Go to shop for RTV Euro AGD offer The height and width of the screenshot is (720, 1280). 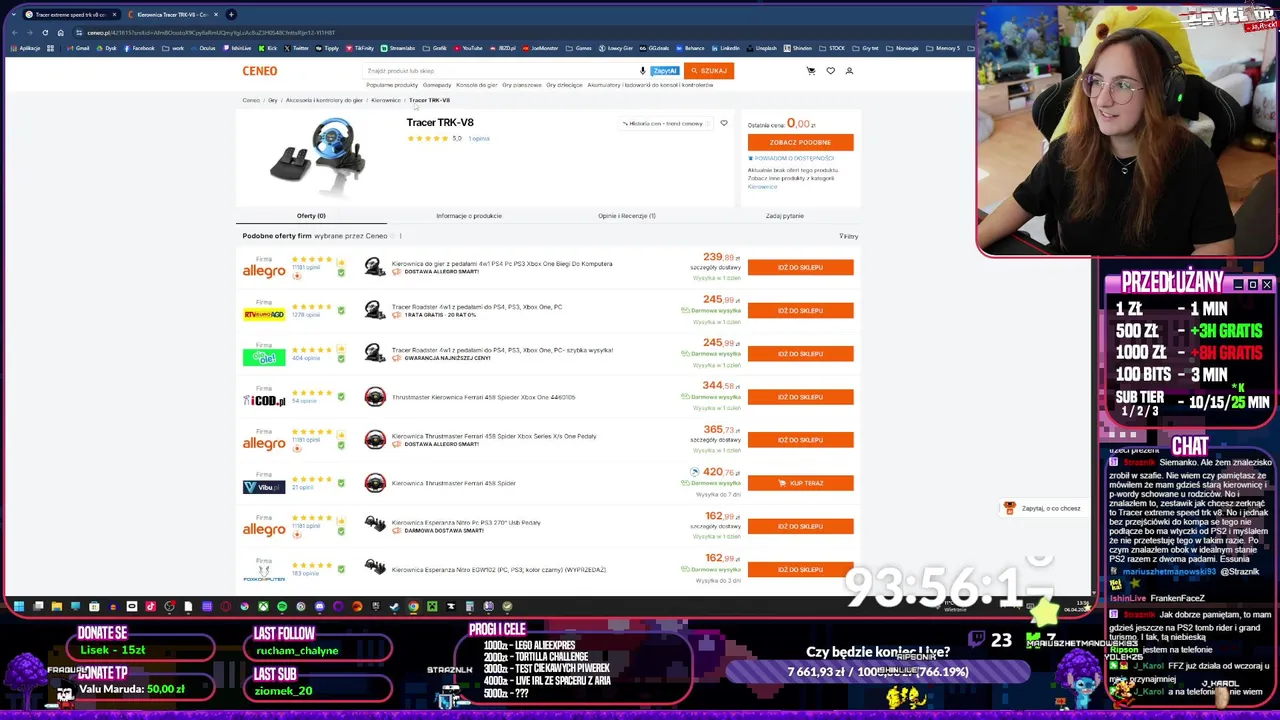[800, 310]
